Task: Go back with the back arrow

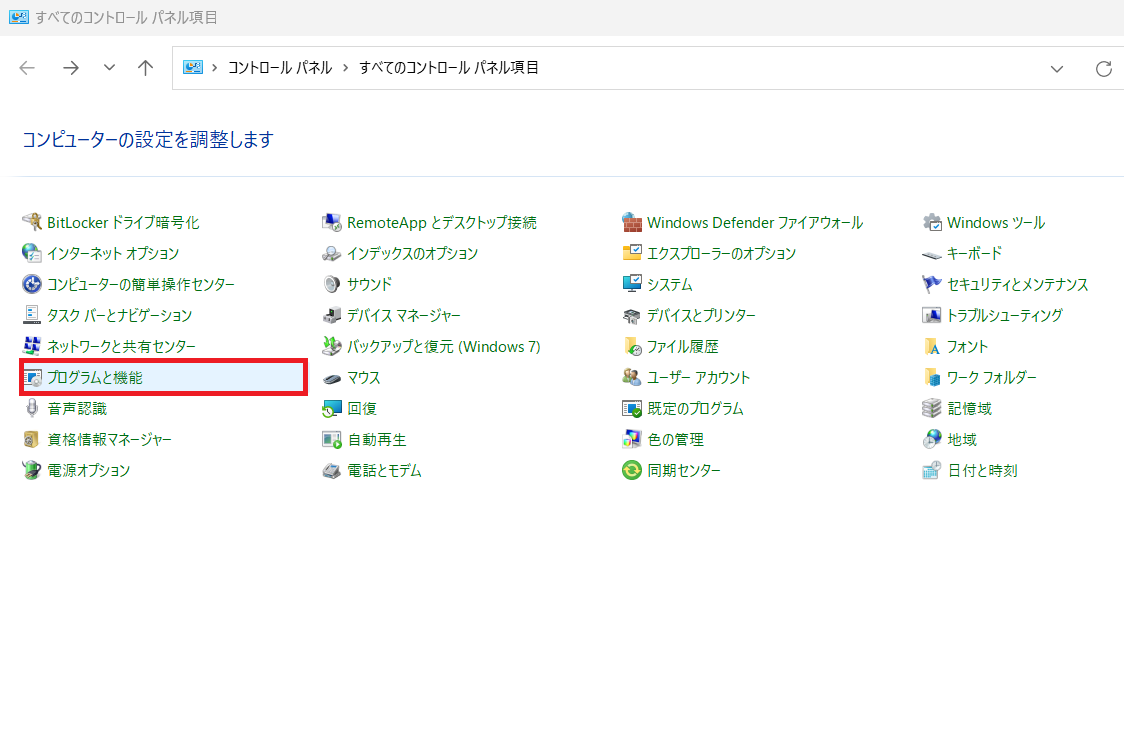Action: coord(27,68)
